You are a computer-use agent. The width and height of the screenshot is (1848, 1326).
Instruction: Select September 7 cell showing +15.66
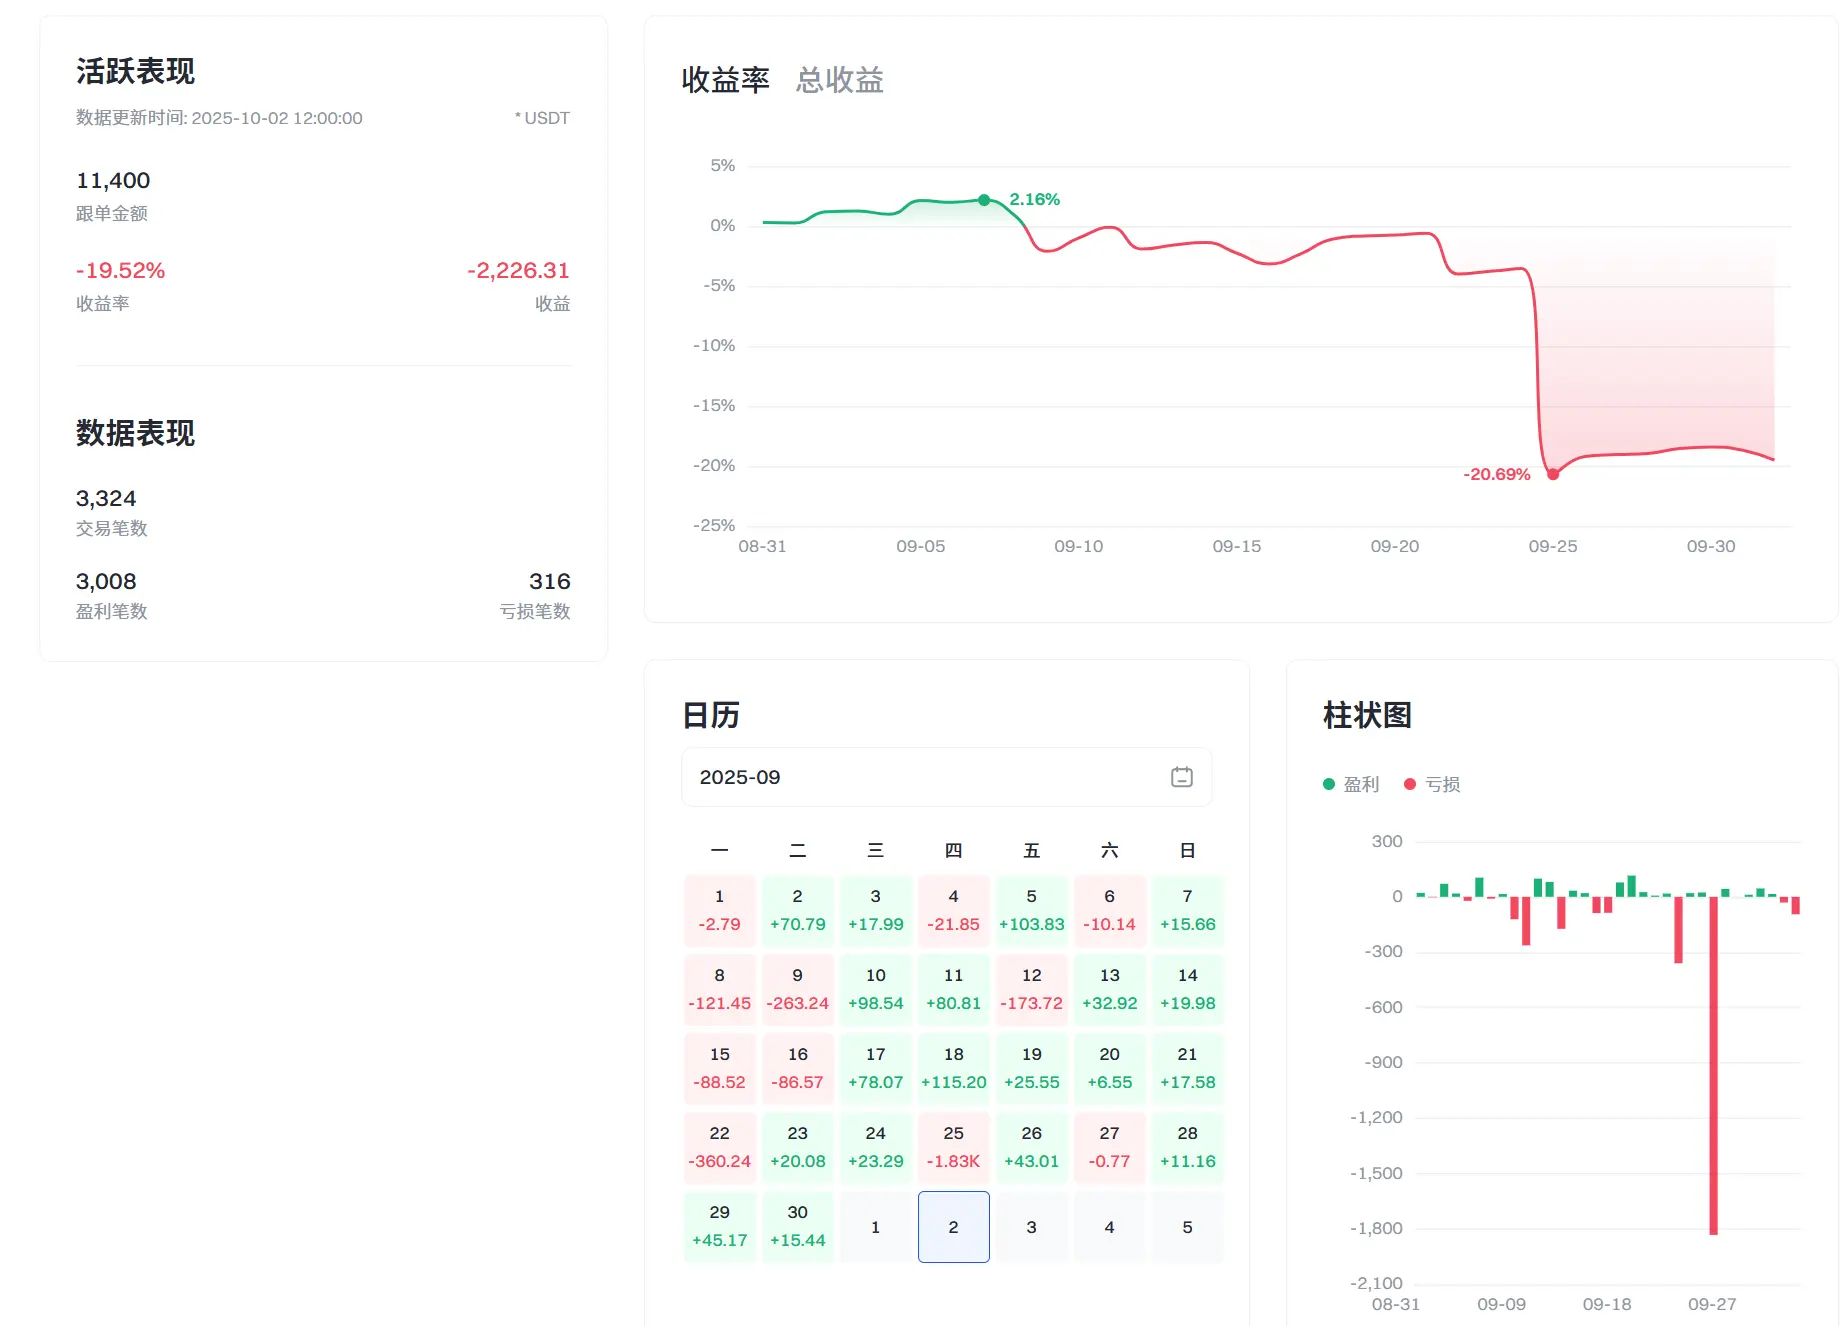pyautogui.click(x=1188, y=911)
